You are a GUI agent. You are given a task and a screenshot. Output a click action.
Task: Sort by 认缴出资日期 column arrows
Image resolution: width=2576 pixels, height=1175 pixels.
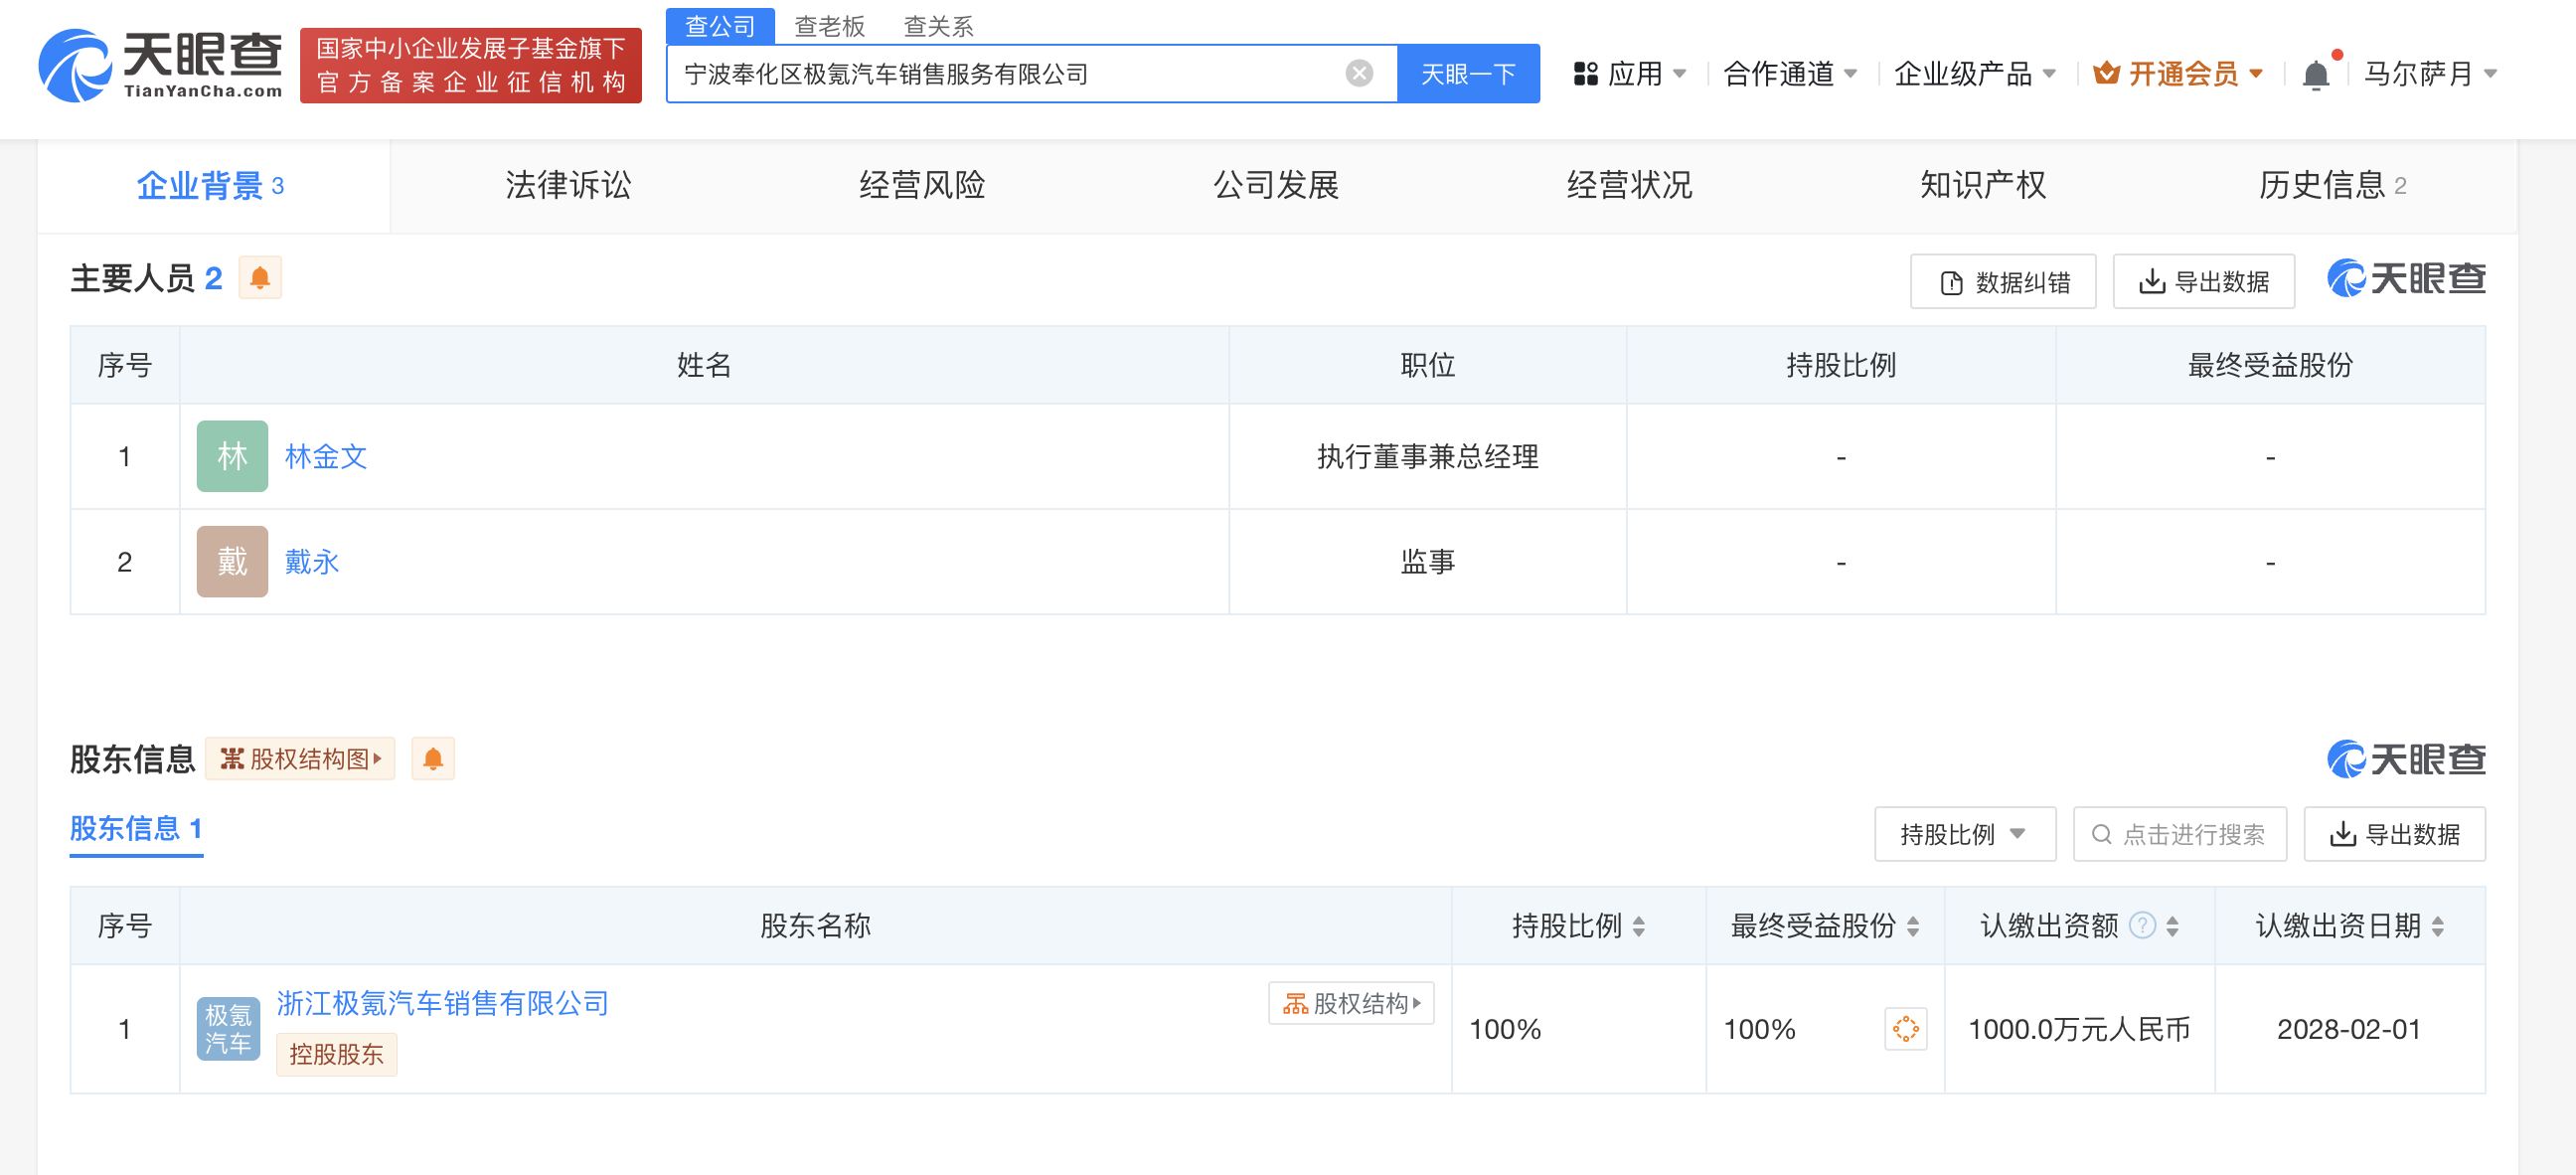point(2437,926)
